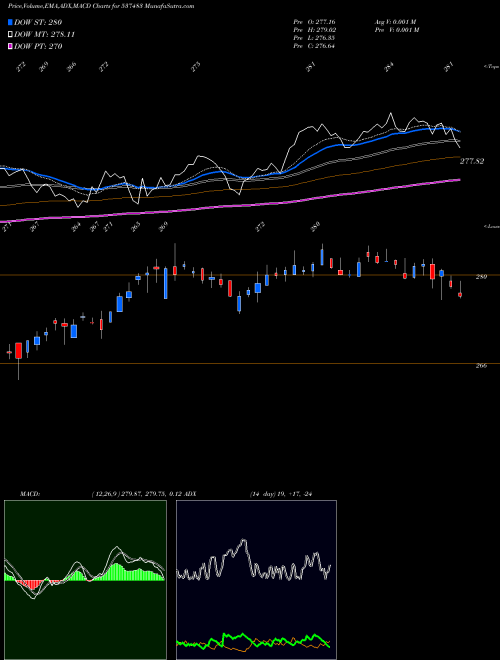Select the DOW PT: 270 legend label
Screen dimensions: 500x660
click(38, 46)
